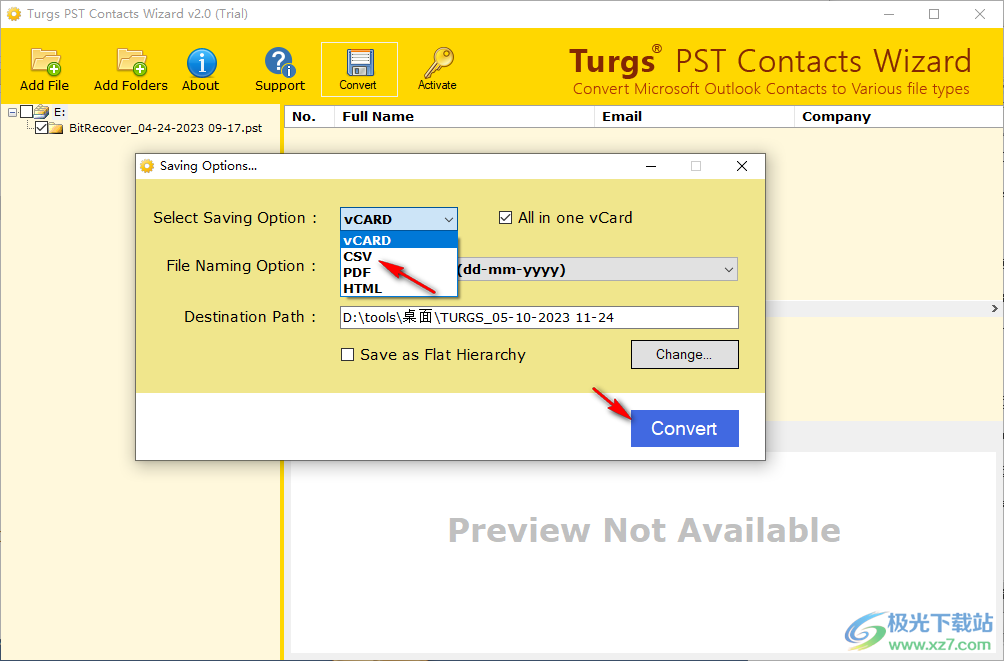Choose CSV from the saving list

399,256
